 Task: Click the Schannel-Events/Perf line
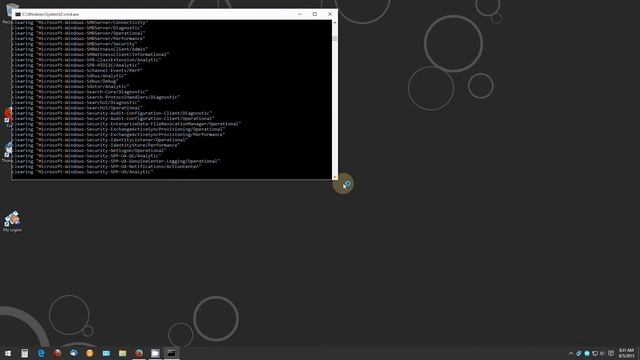click(77, 70)
